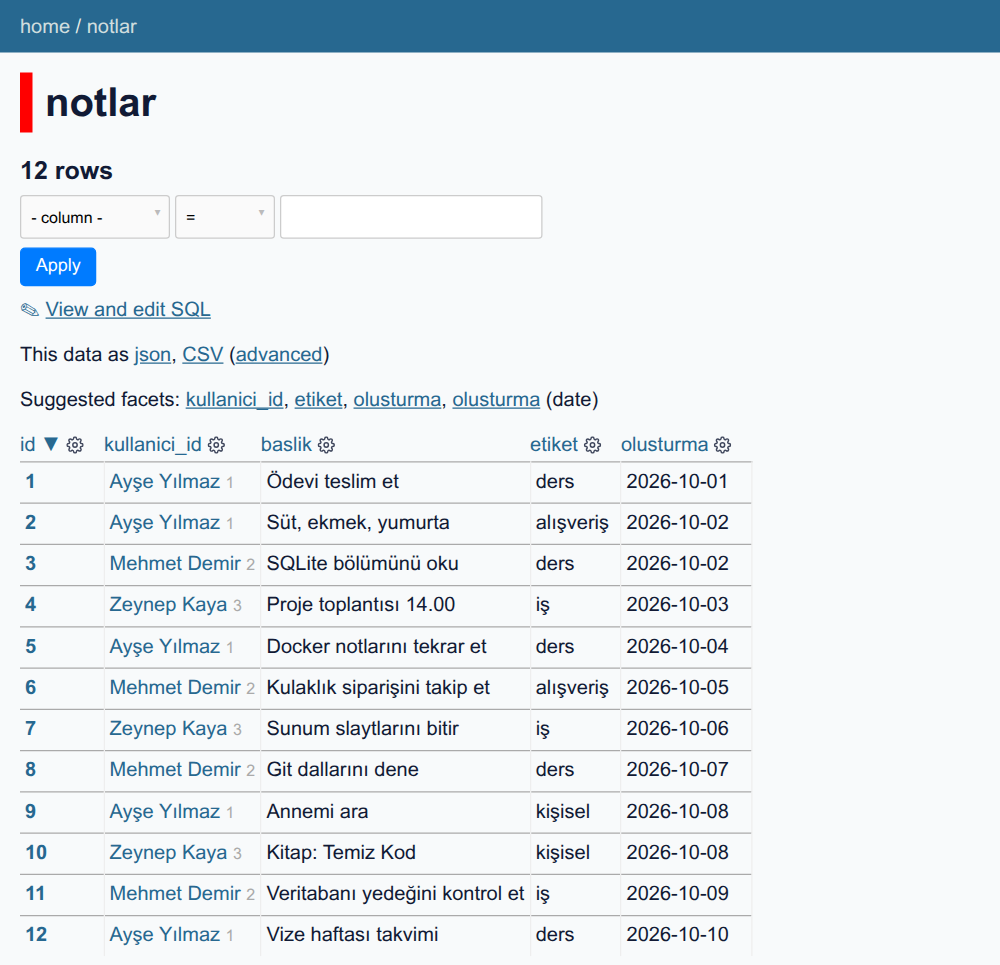The width and height of the screenshot is (1000, 965).
Task: Open Ayşe Yılmaz link in row 1
Action: coord(165,482)
